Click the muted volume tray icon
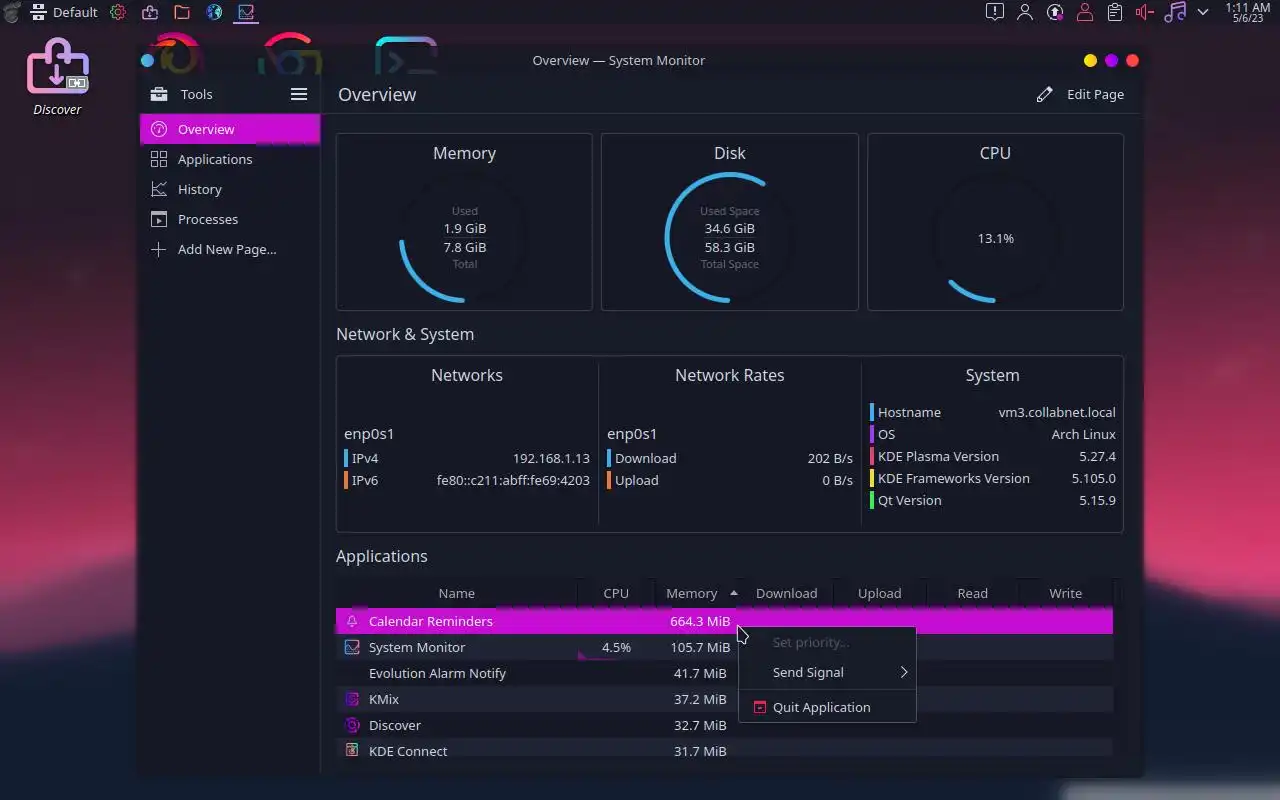The height and width of the screenshot is (800, 1280). point(1145,12)
